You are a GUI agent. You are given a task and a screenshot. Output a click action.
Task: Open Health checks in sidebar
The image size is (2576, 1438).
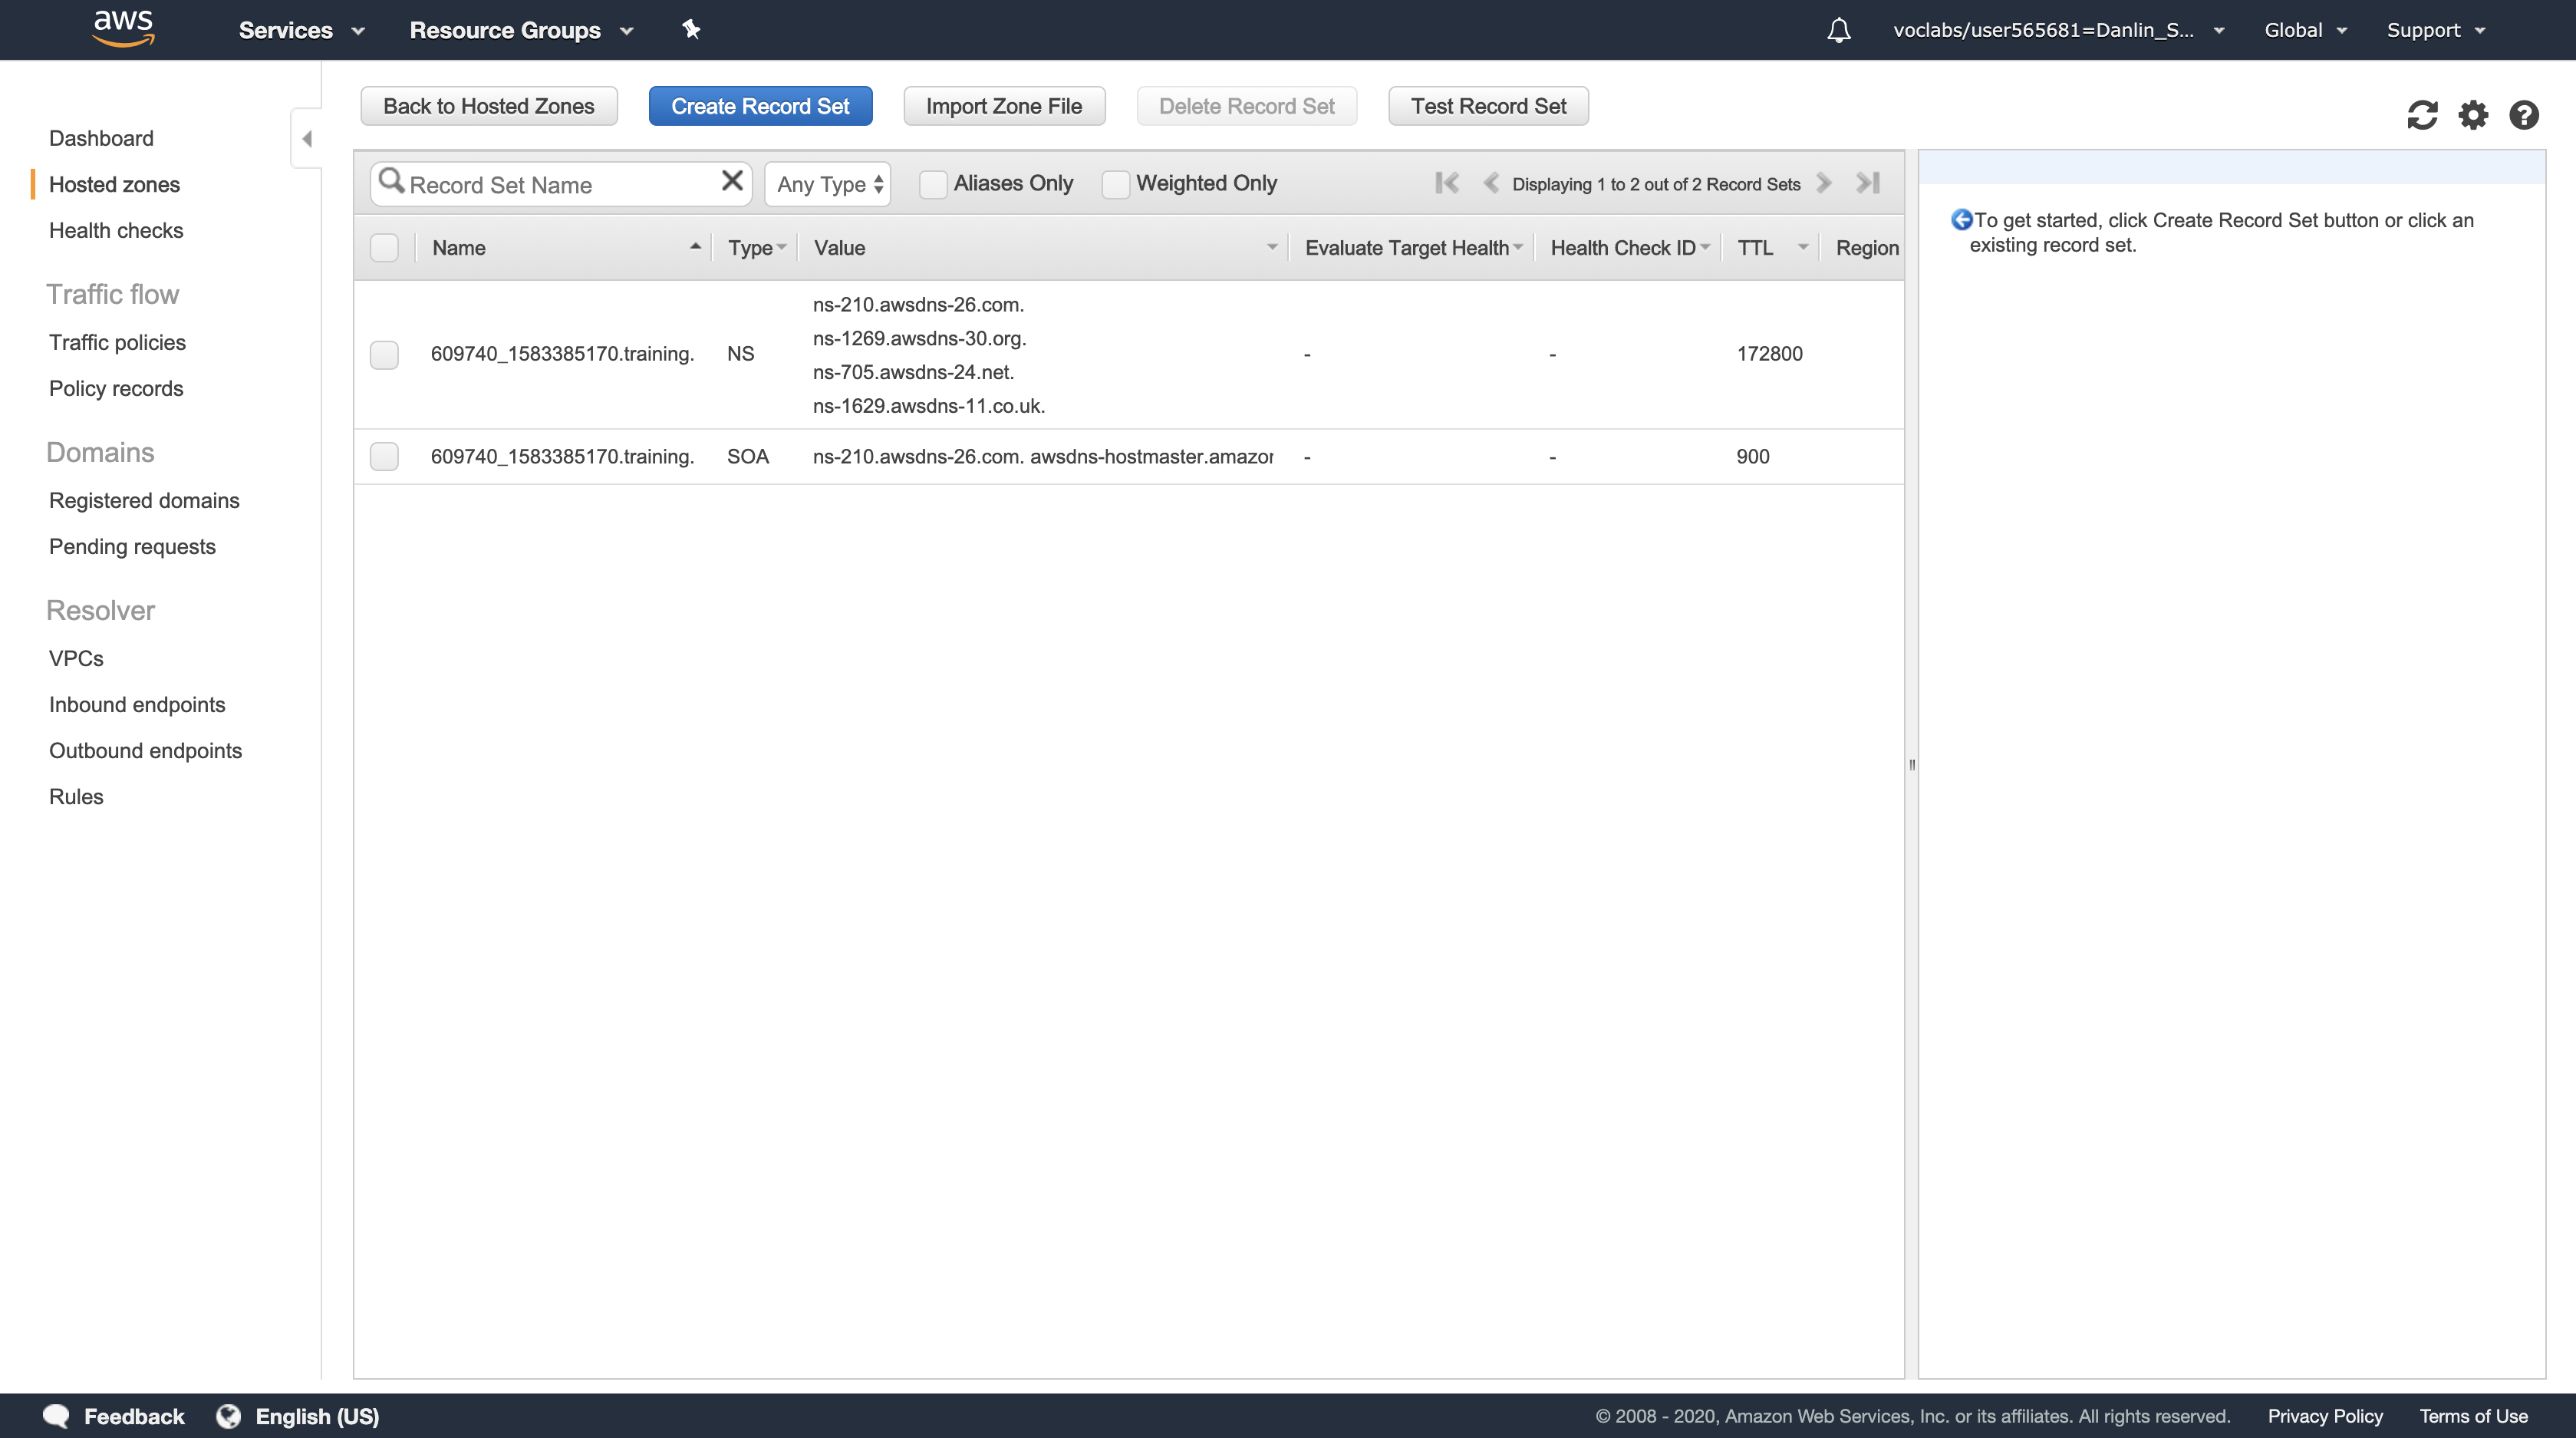116,231
